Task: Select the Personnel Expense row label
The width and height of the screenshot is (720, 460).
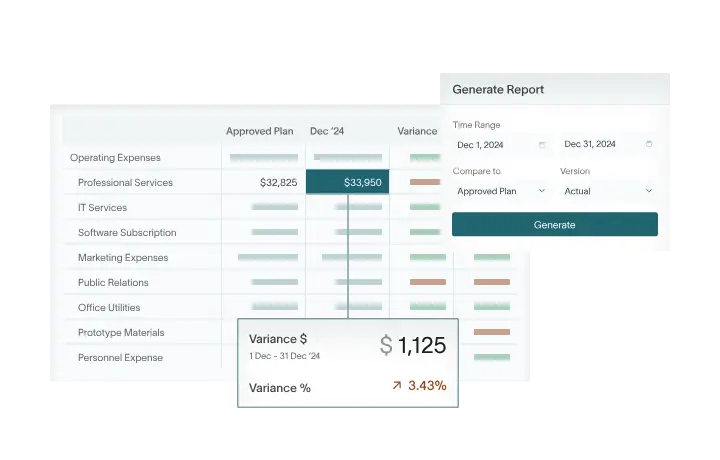Action: point(120,358)
